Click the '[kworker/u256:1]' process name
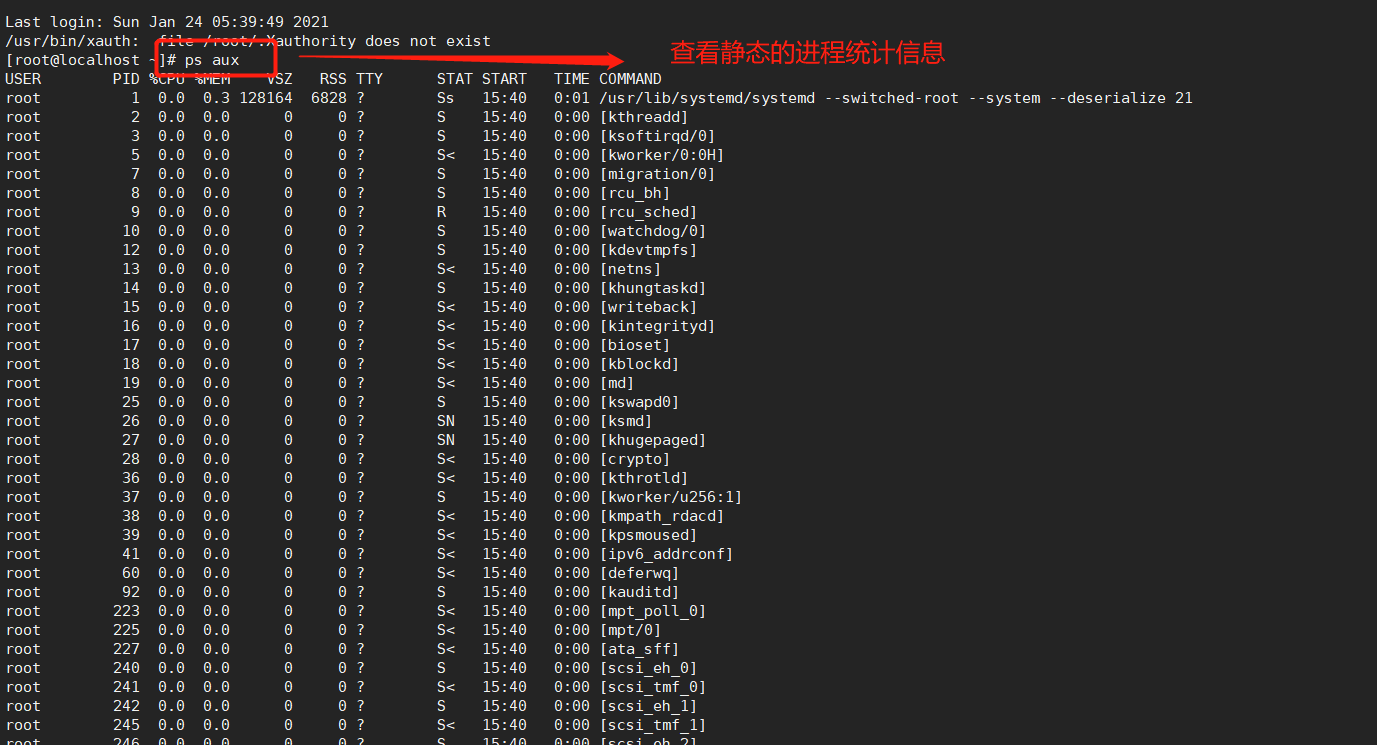The image size is (1377, 745). (671, 497)
